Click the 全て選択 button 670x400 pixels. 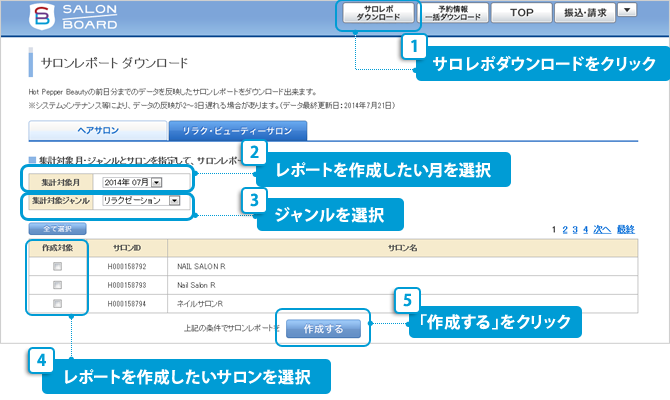50,229
